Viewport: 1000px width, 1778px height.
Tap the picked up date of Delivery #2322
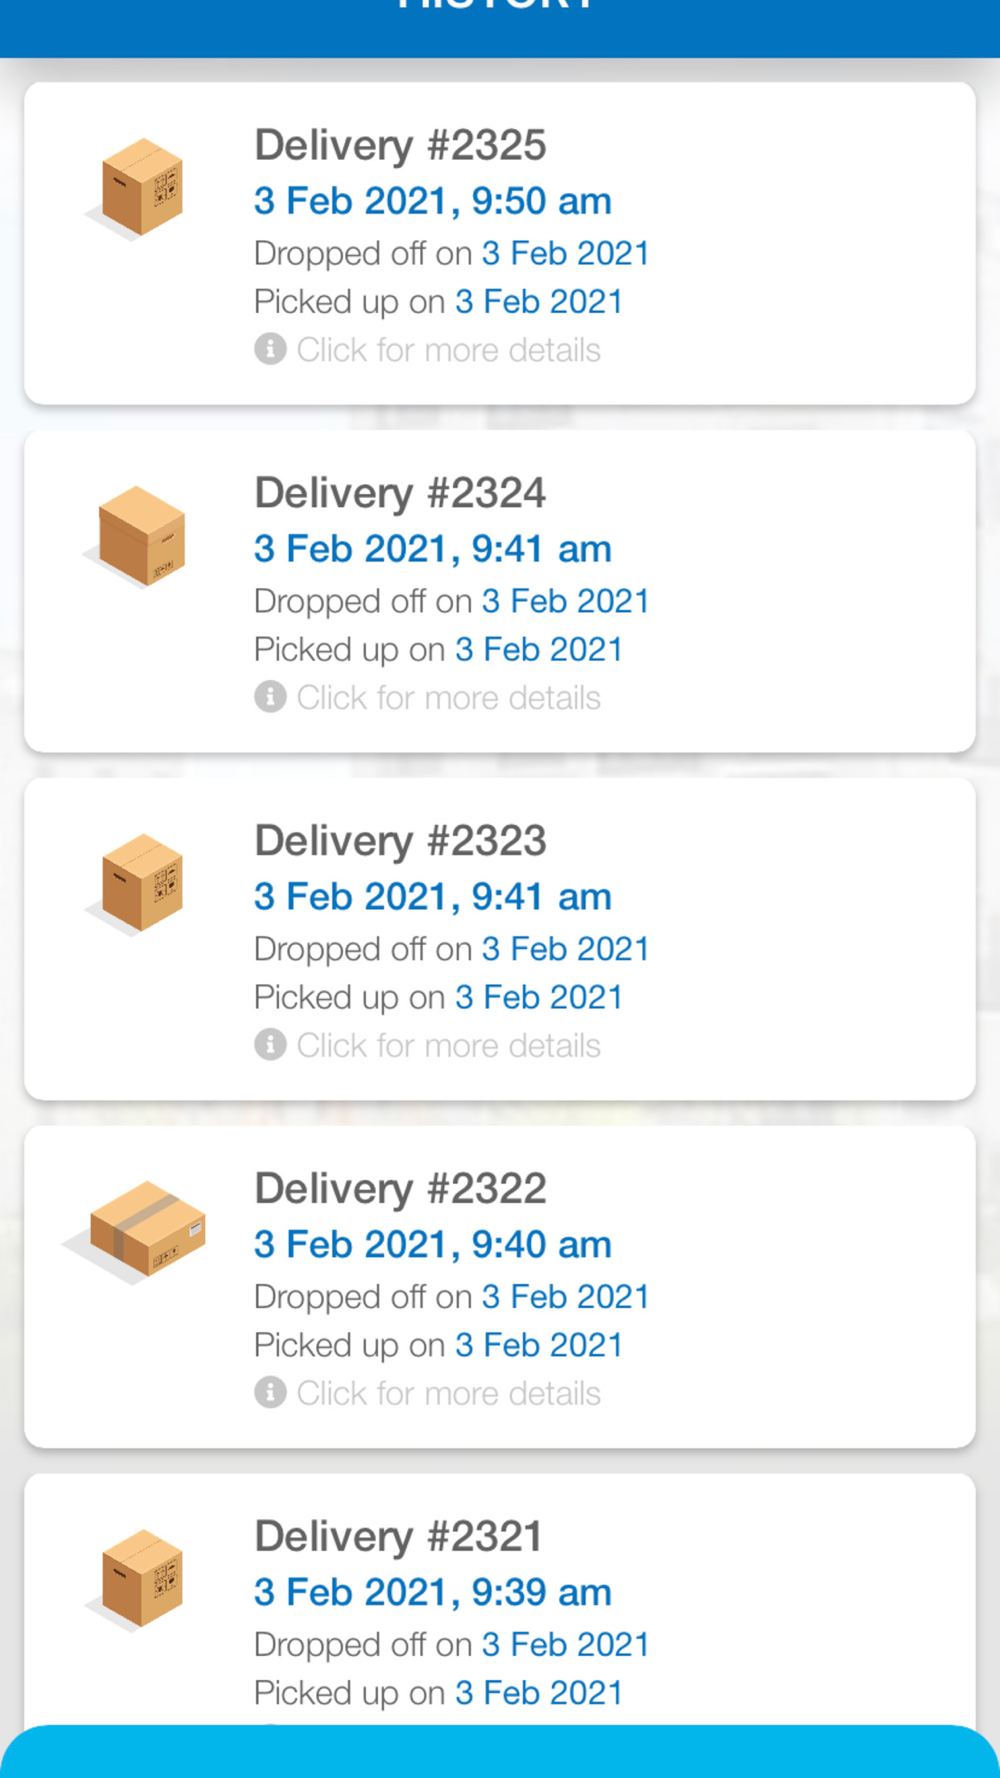(x=538, y=1345)
